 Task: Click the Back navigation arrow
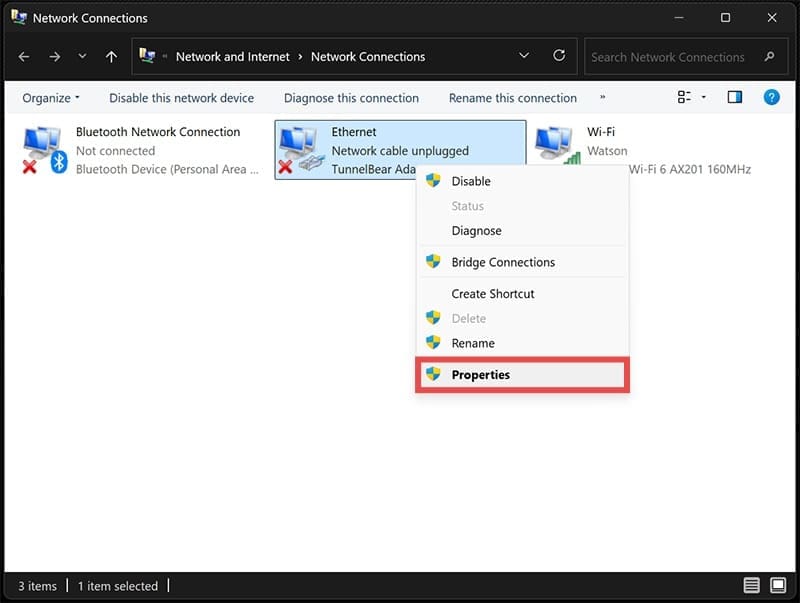[x=24, y=57]
